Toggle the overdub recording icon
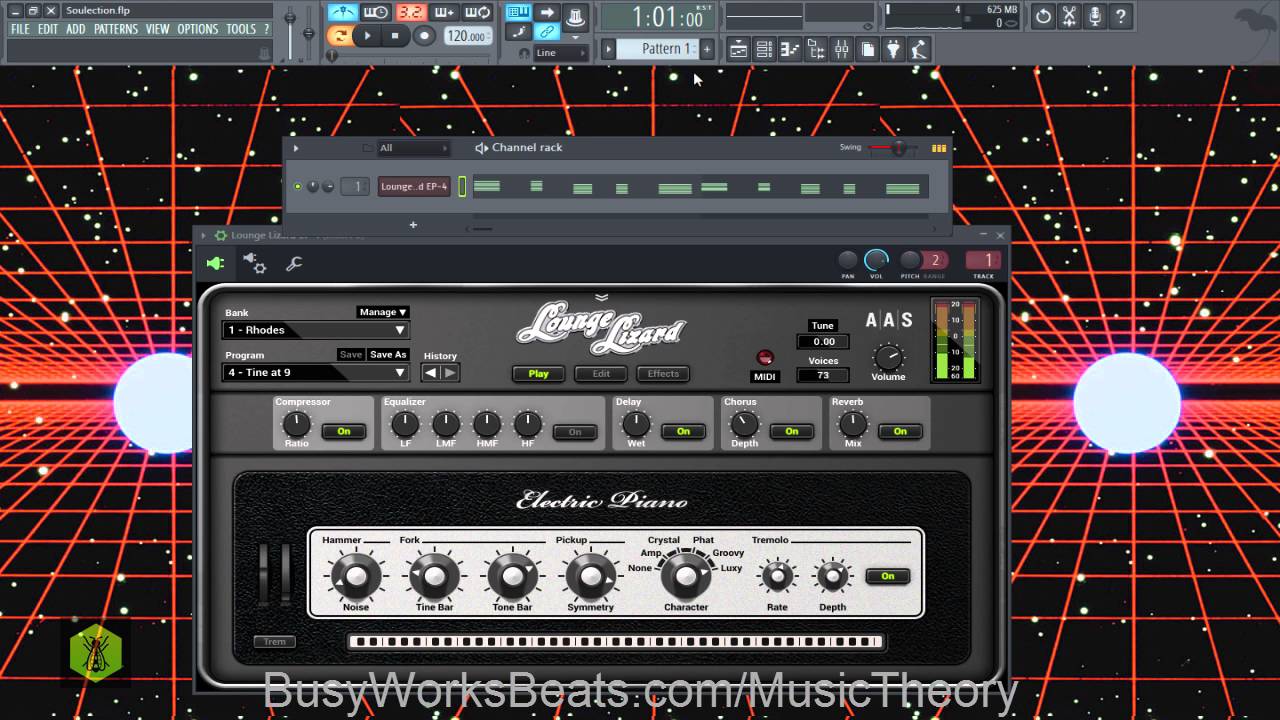The width and height of the screenshot is (1280, 720). pos(444,13)
